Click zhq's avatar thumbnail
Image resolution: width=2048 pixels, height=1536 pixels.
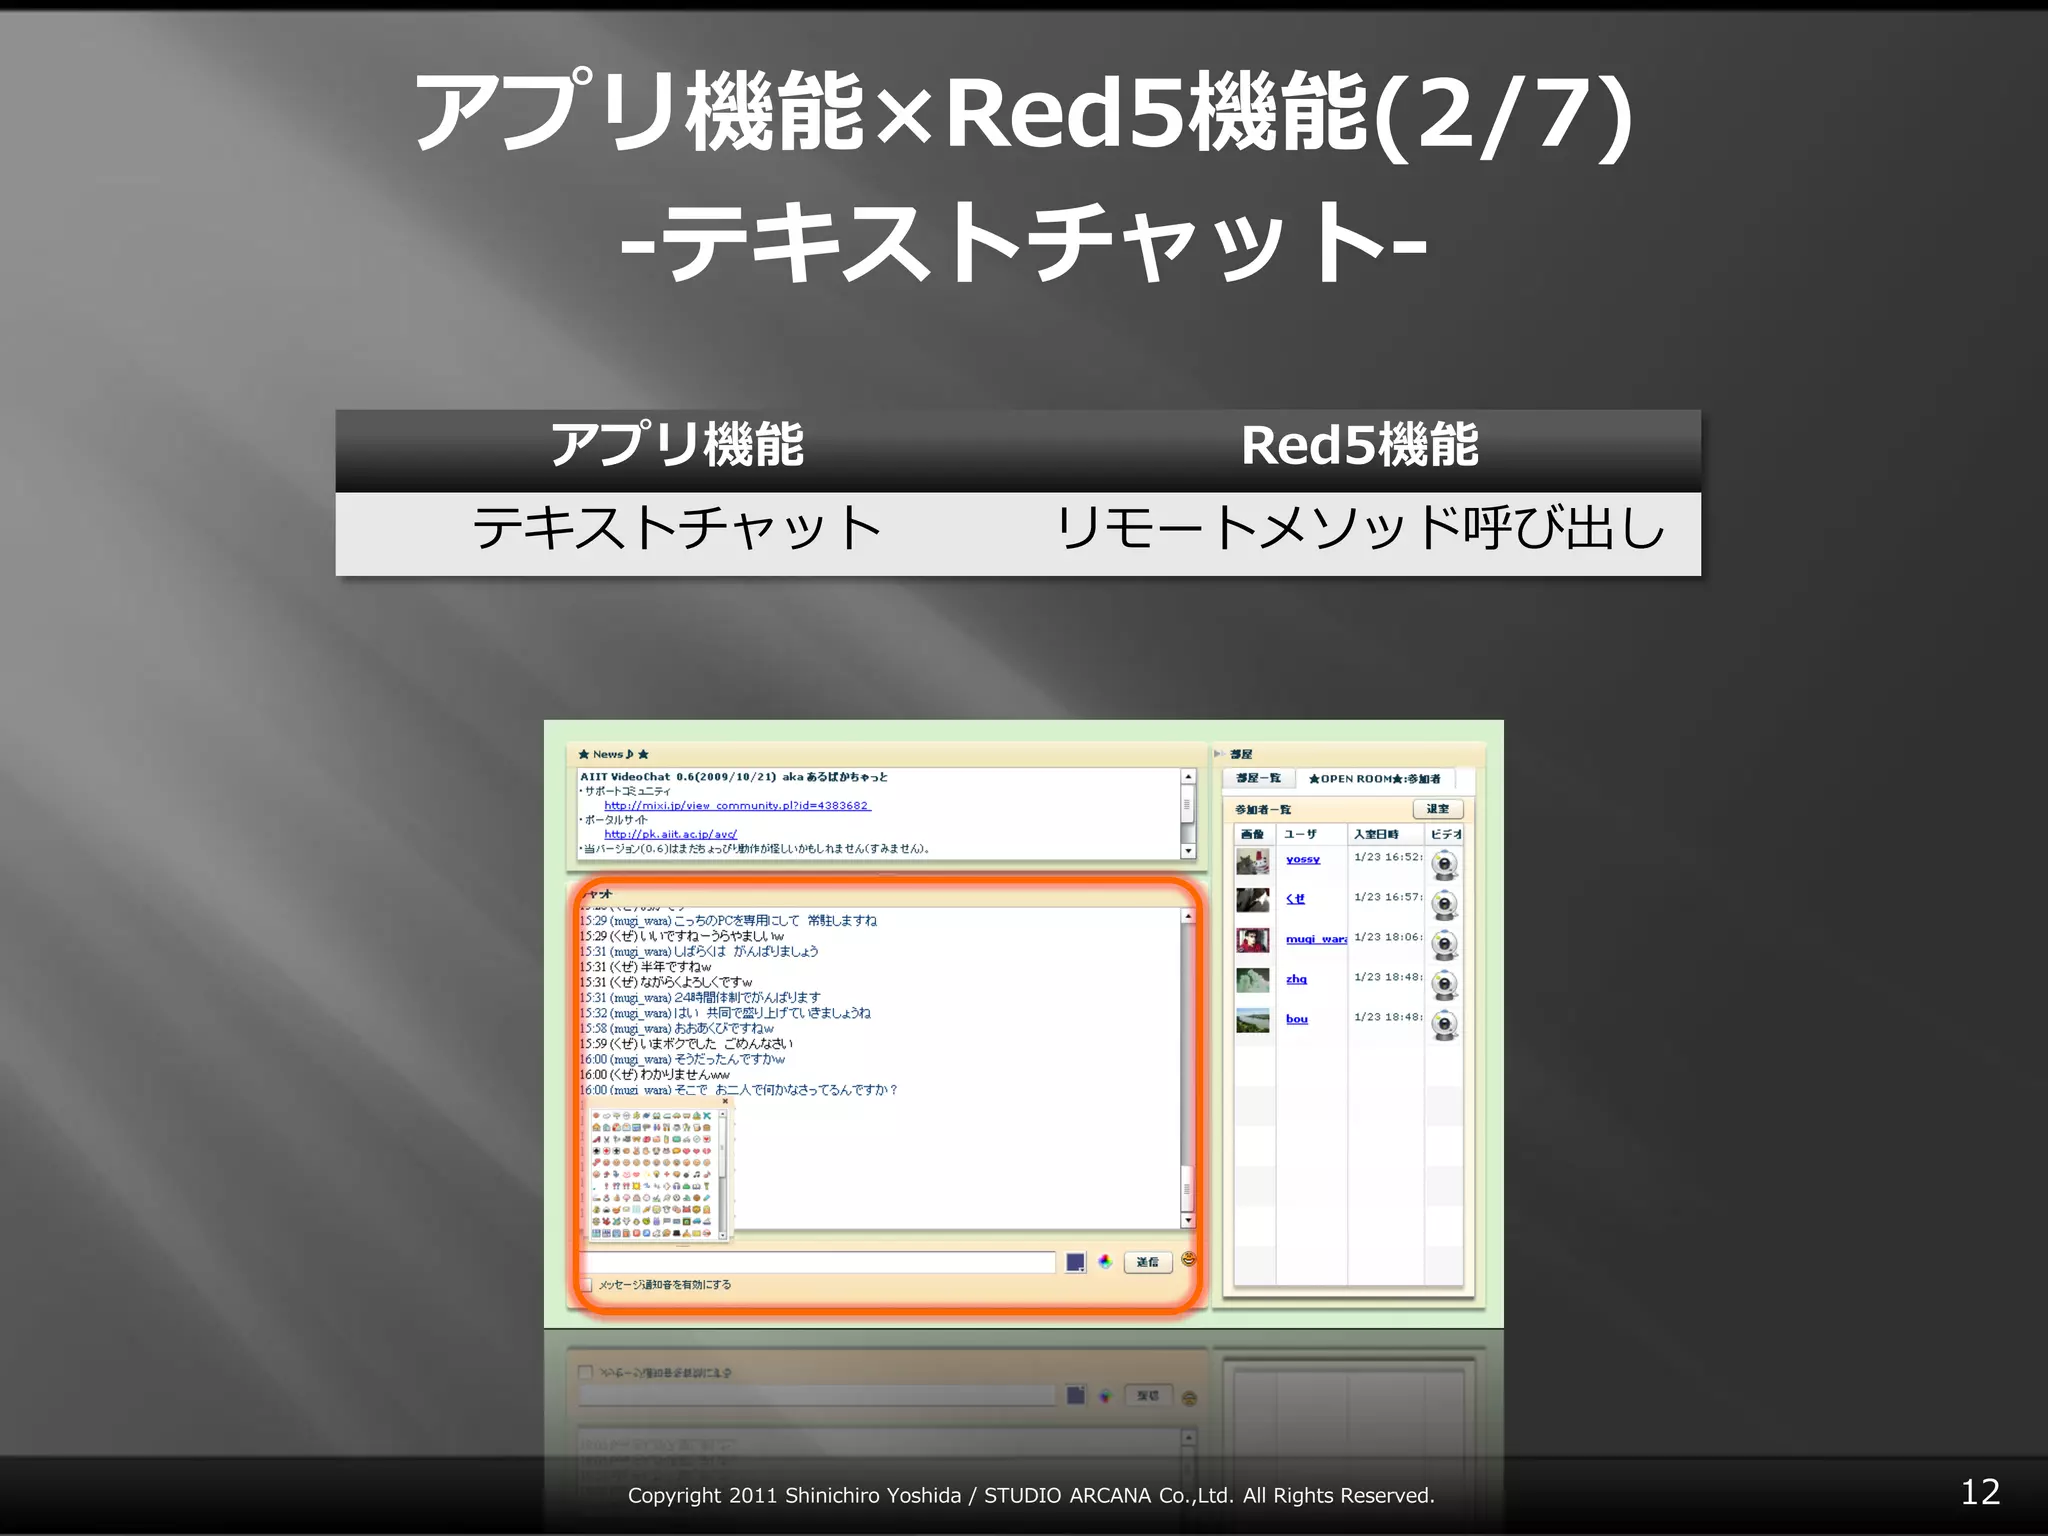click(x=1253, y=980)
